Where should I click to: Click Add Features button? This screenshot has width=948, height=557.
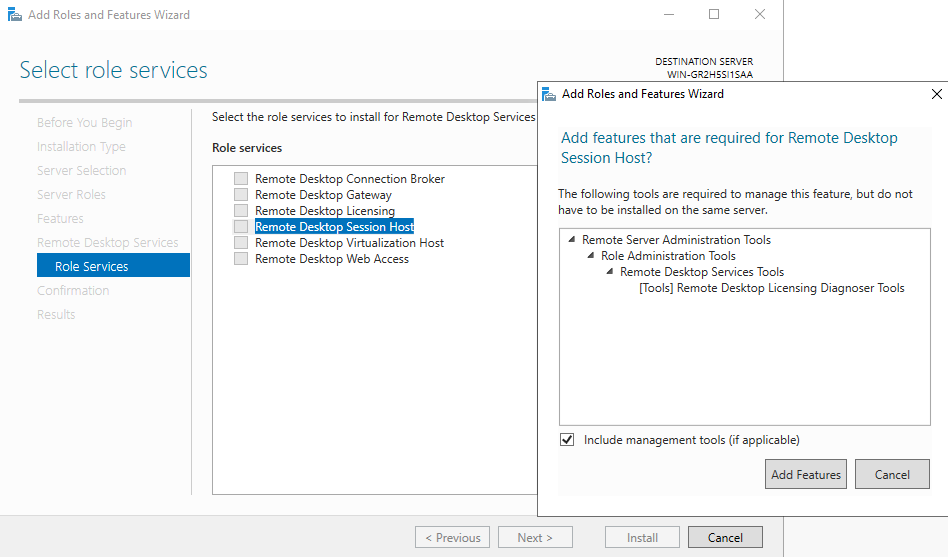pyautogui.click(x=806, y=474)
